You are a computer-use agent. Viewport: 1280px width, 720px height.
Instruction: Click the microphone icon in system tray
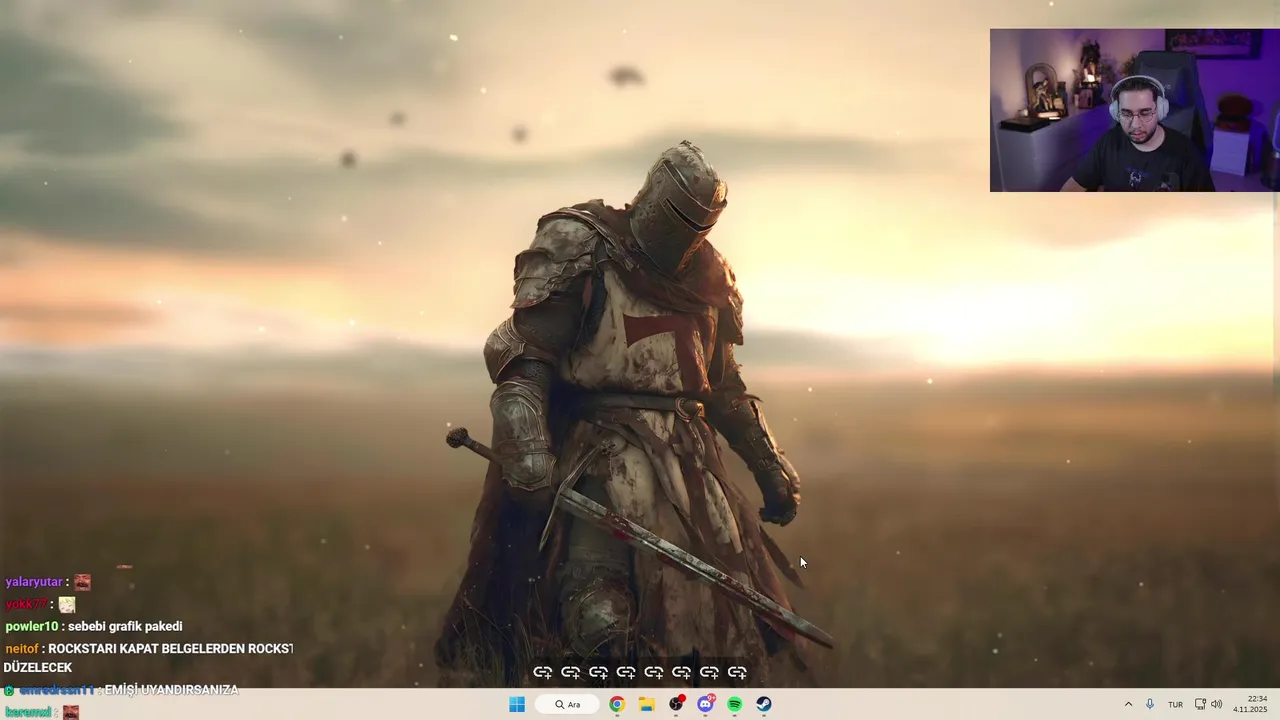pos(1150,704)
